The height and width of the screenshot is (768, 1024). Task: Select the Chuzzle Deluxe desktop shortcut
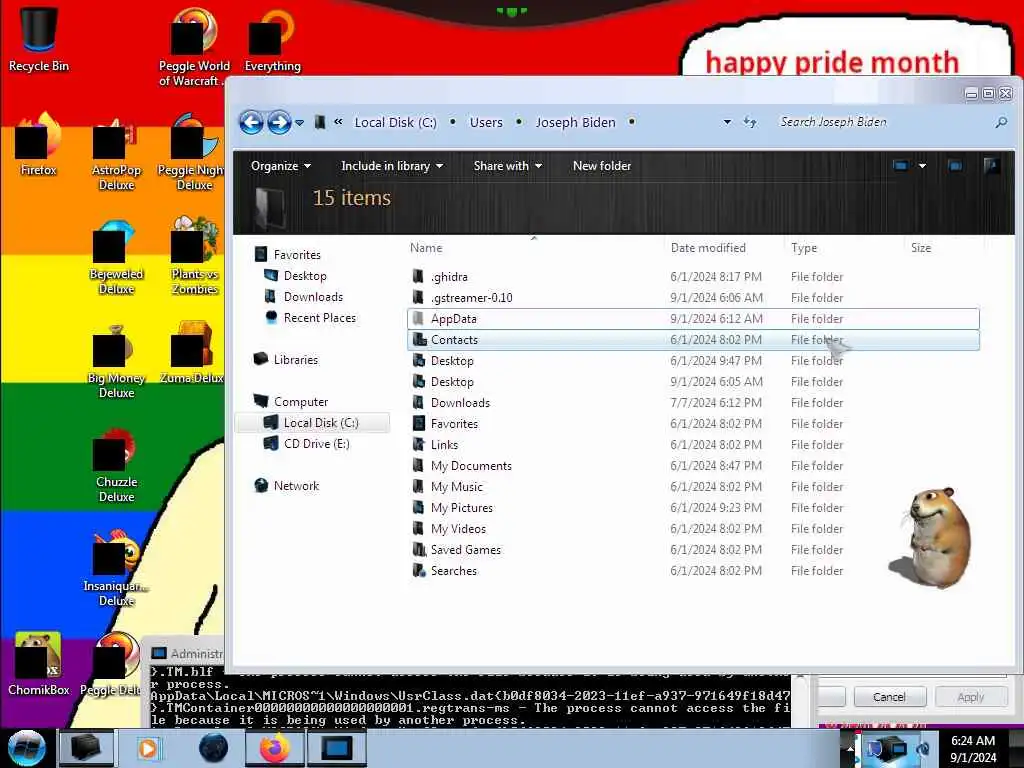click(x=116, y=466)
